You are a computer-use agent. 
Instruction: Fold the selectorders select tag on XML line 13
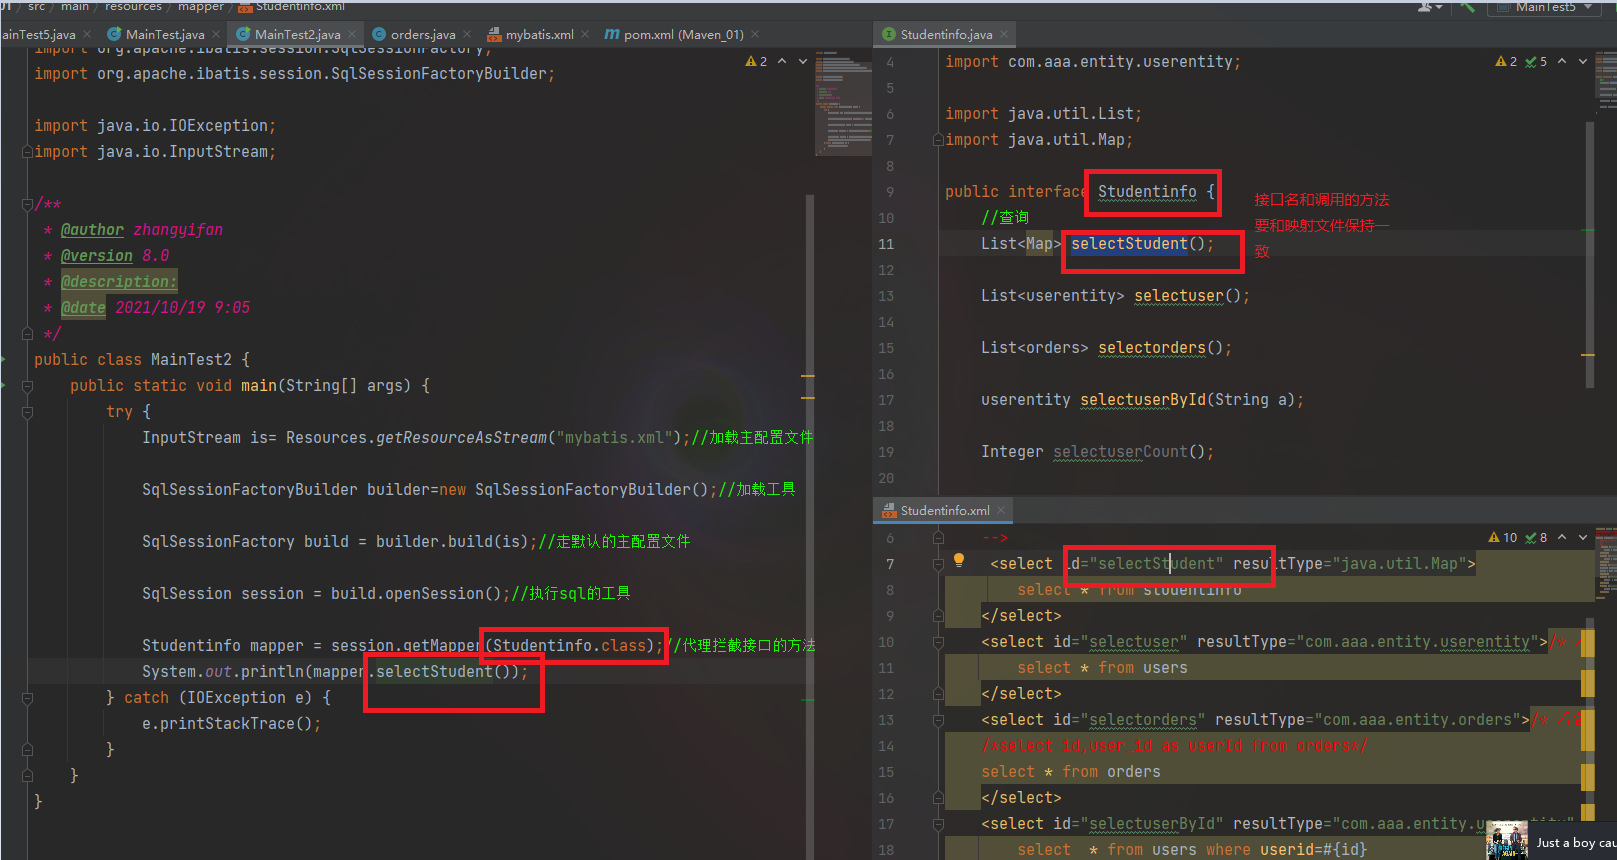(x=938, y=720)
